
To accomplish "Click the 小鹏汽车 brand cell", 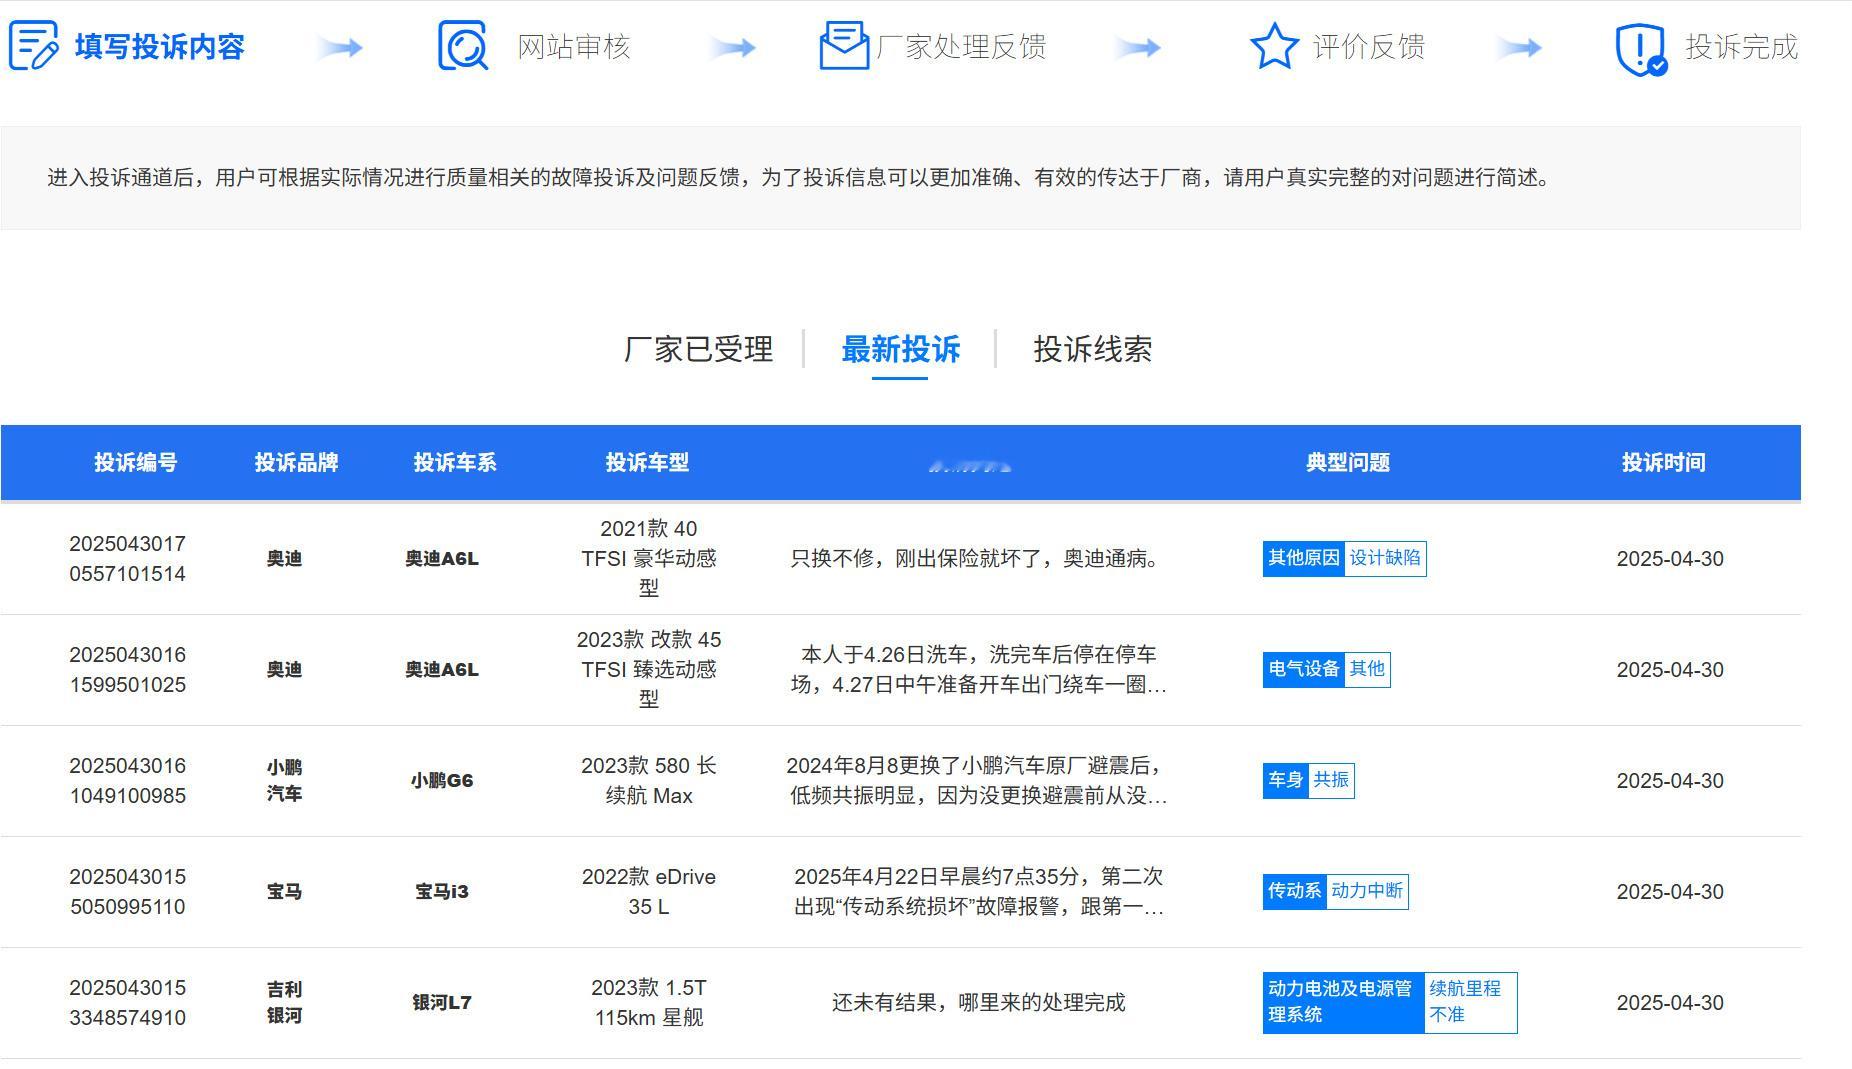I will pos(285,781).
